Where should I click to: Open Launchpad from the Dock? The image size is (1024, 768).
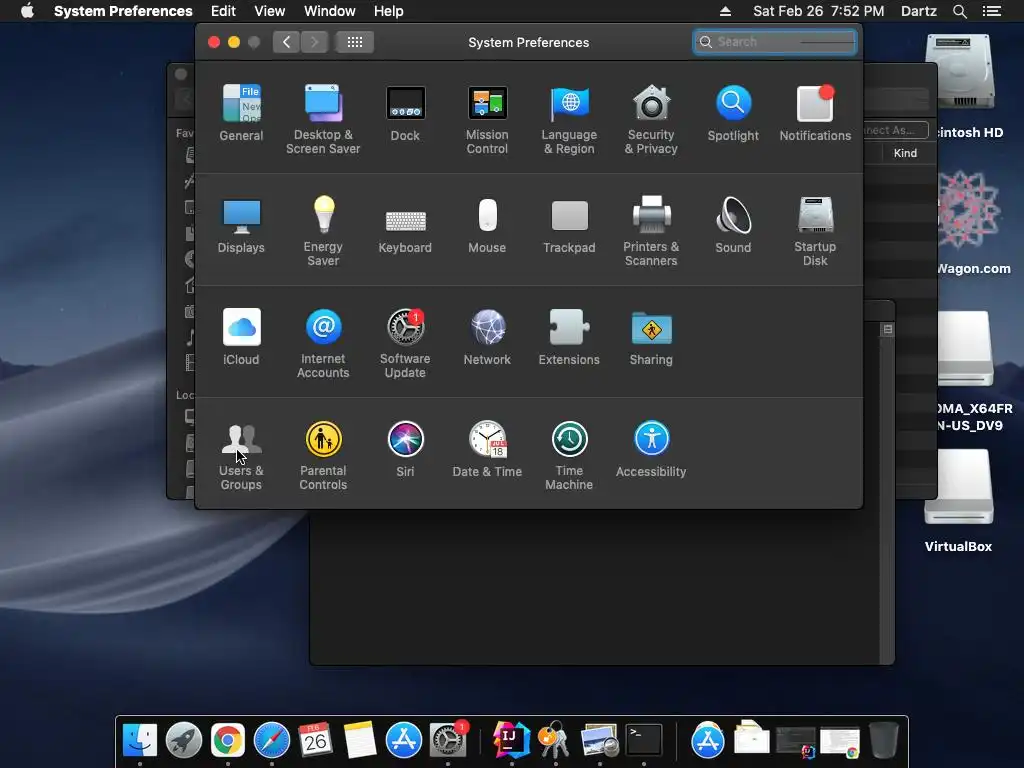pos(184,741)
